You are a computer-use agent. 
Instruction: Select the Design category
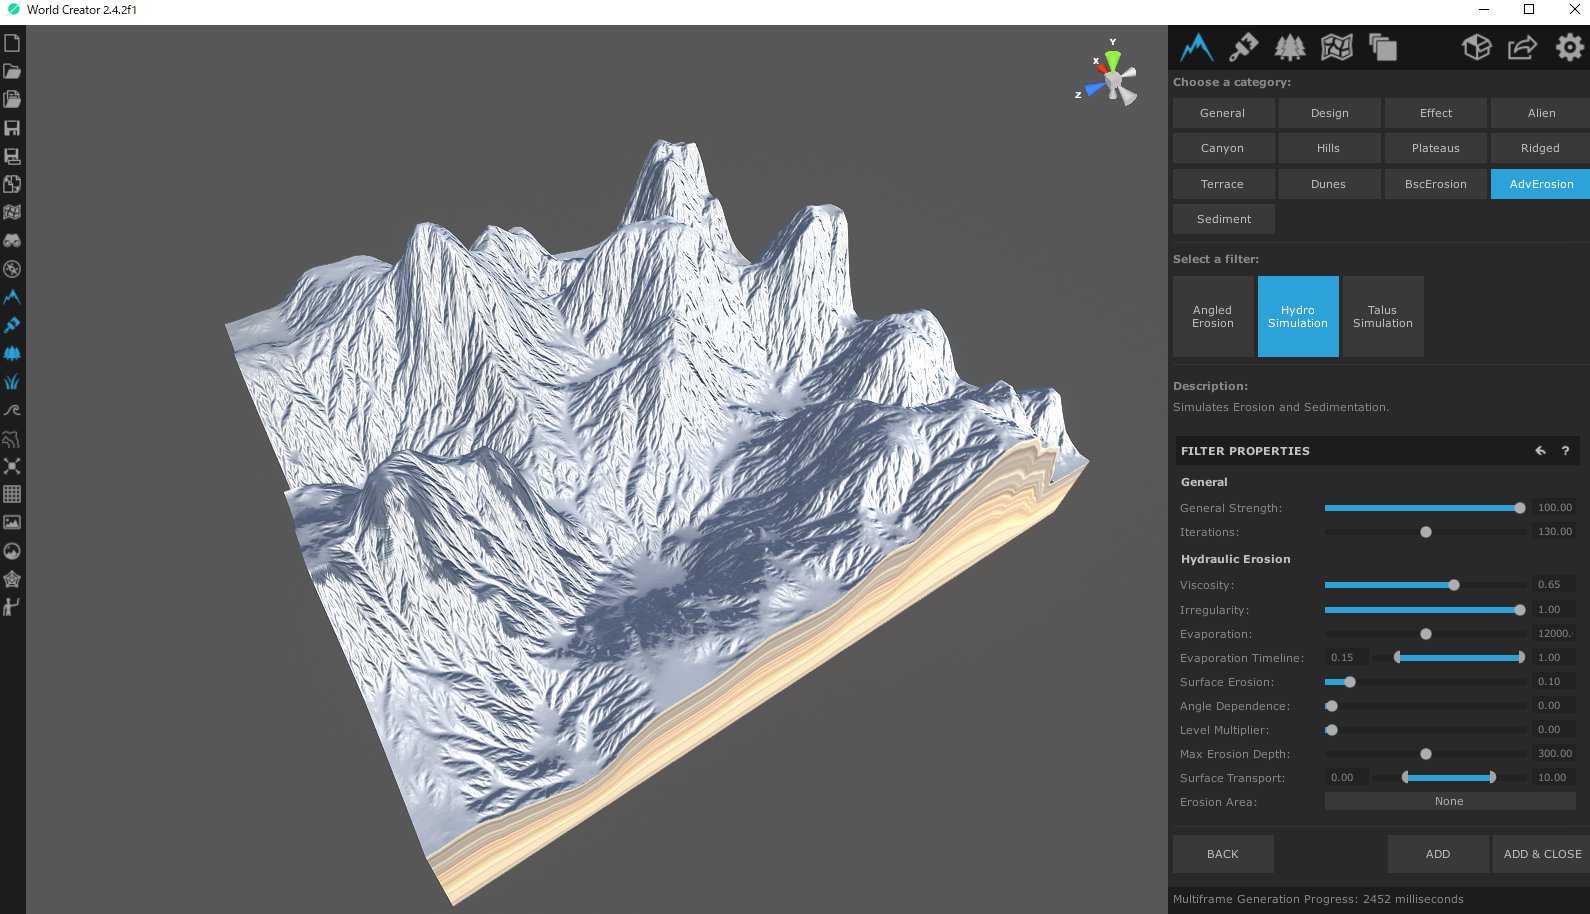[x=1329, y=113]
